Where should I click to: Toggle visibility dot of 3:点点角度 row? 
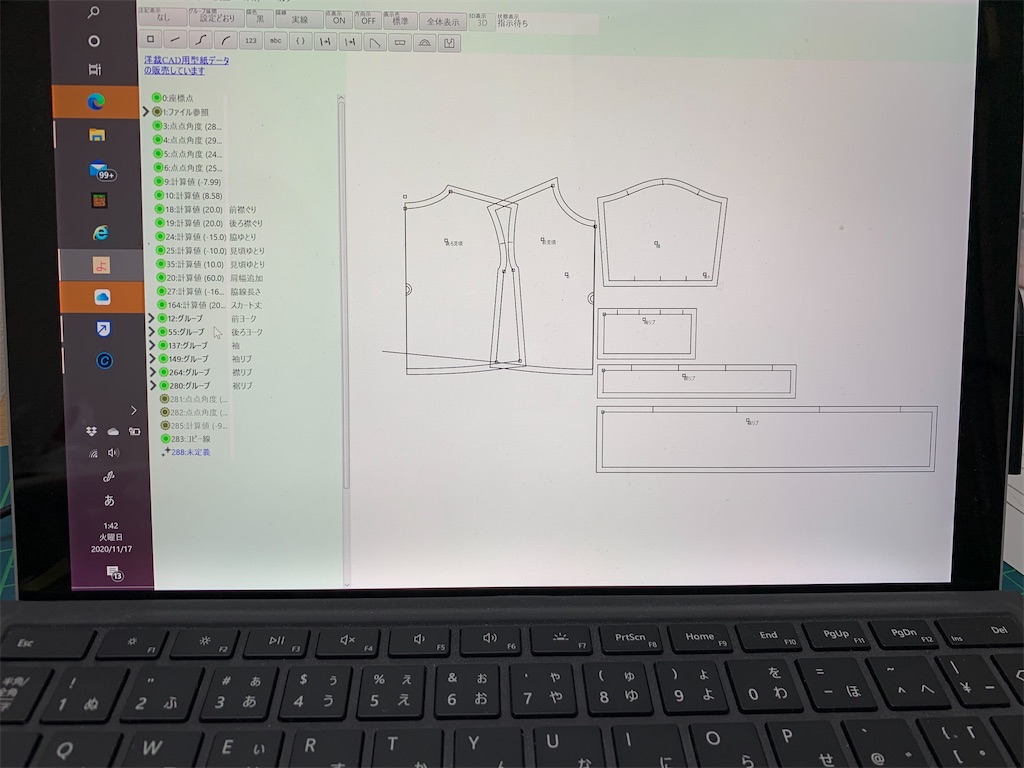click(157, 125)
